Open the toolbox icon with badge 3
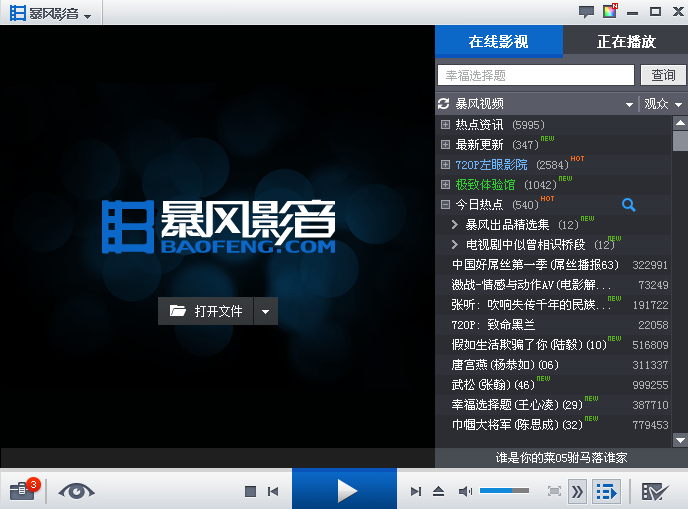Screen dimensions: 688x509 (x=24, y=490)
